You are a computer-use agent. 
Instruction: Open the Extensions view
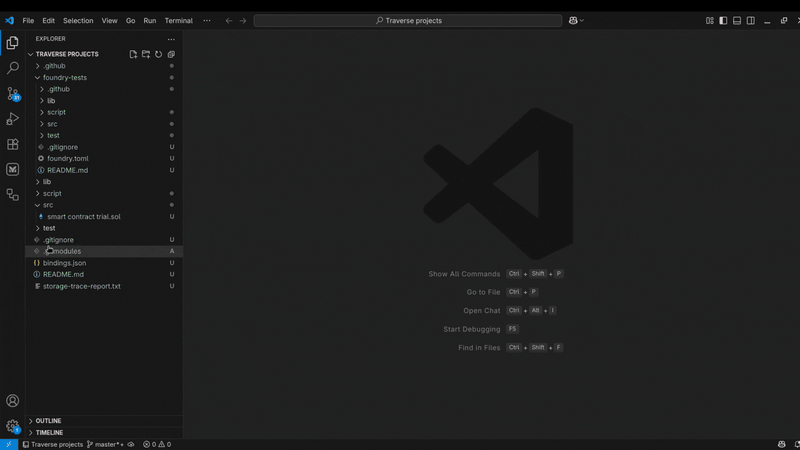click(12, 144)
